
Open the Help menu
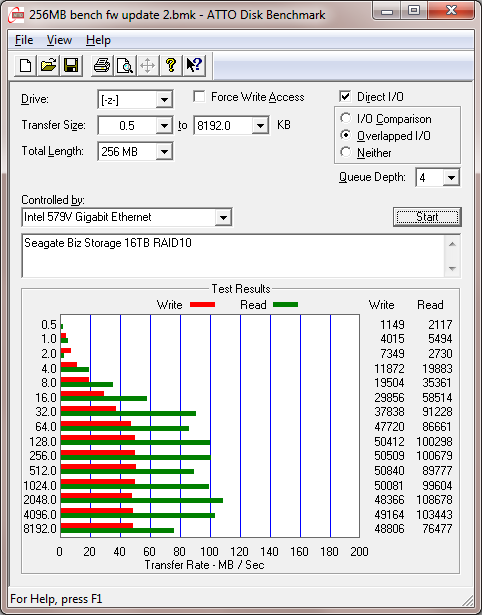[x=98, y=40]
